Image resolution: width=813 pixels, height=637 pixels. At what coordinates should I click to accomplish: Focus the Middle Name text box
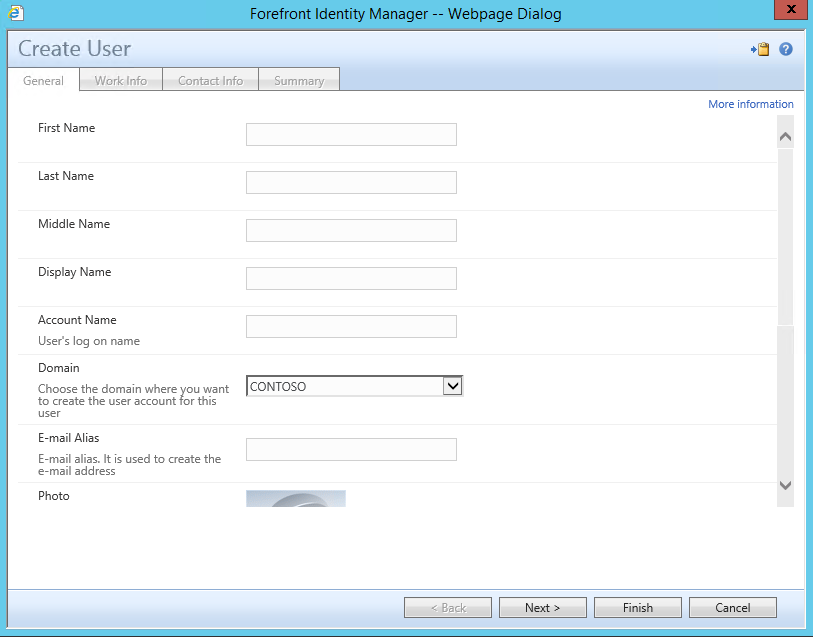pos(351,230)
